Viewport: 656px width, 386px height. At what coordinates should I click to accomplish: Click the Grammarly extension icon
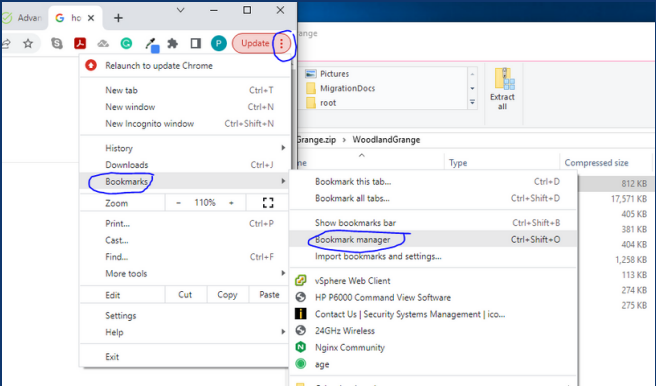click(x=126, y=43)
